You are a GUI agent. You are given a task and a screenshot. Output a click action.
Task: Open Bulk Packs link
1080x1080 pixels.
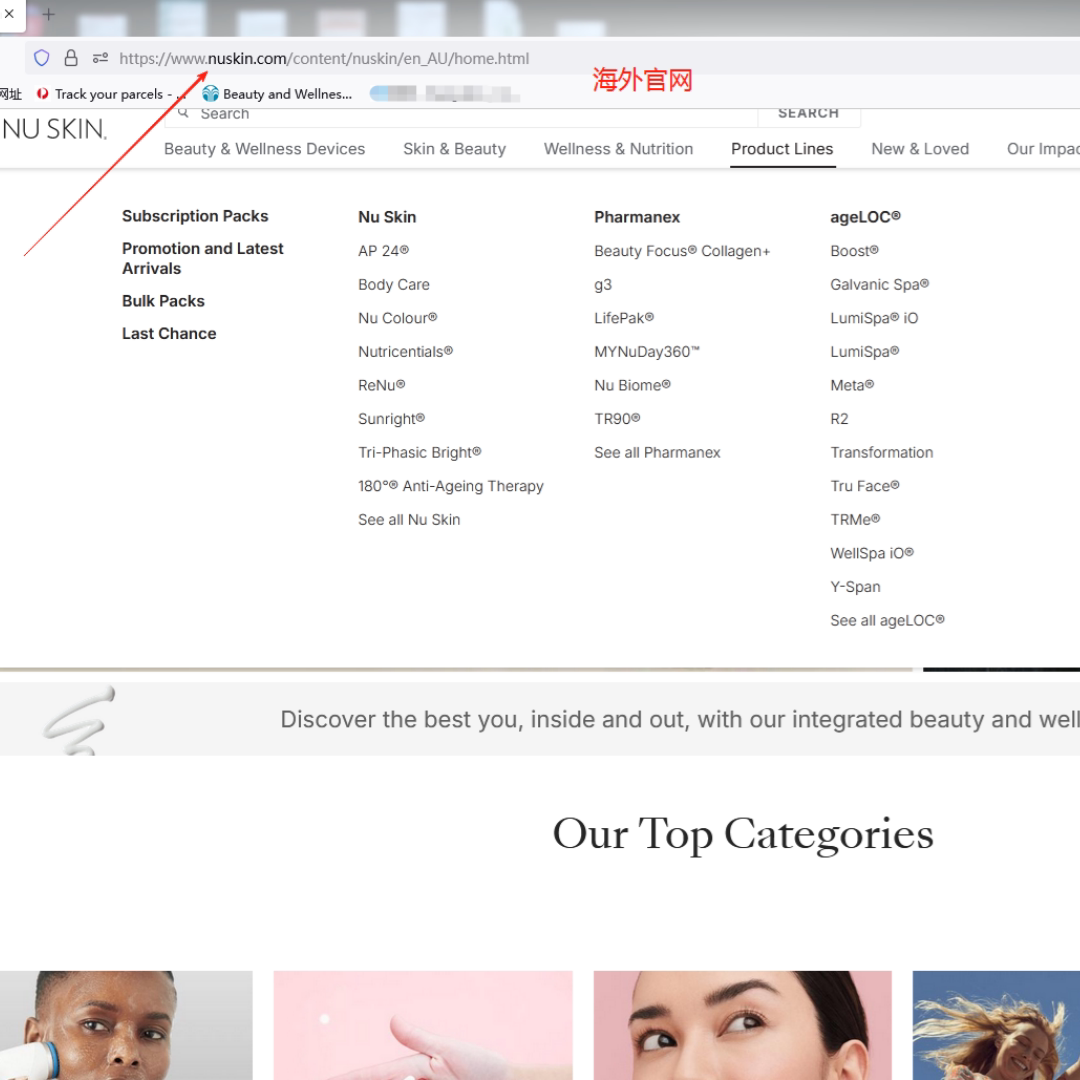pyautogui.click(x=163, y=301)
